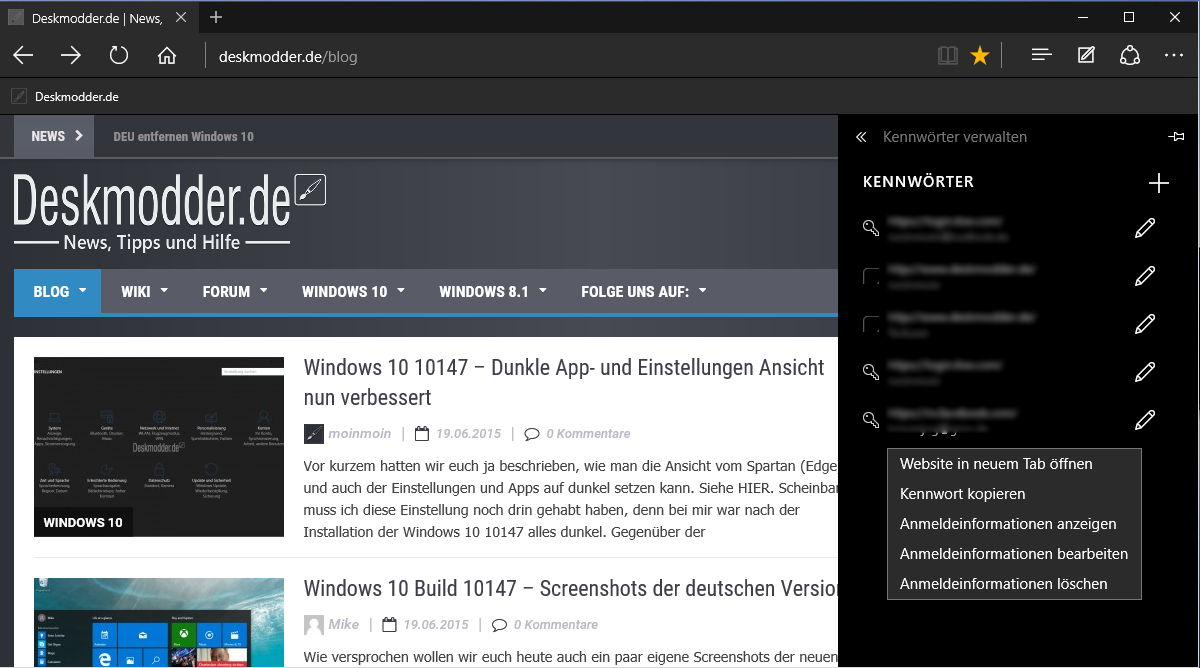Open the More actions ellipsis menu
1200x668 pixels.
1174,56
